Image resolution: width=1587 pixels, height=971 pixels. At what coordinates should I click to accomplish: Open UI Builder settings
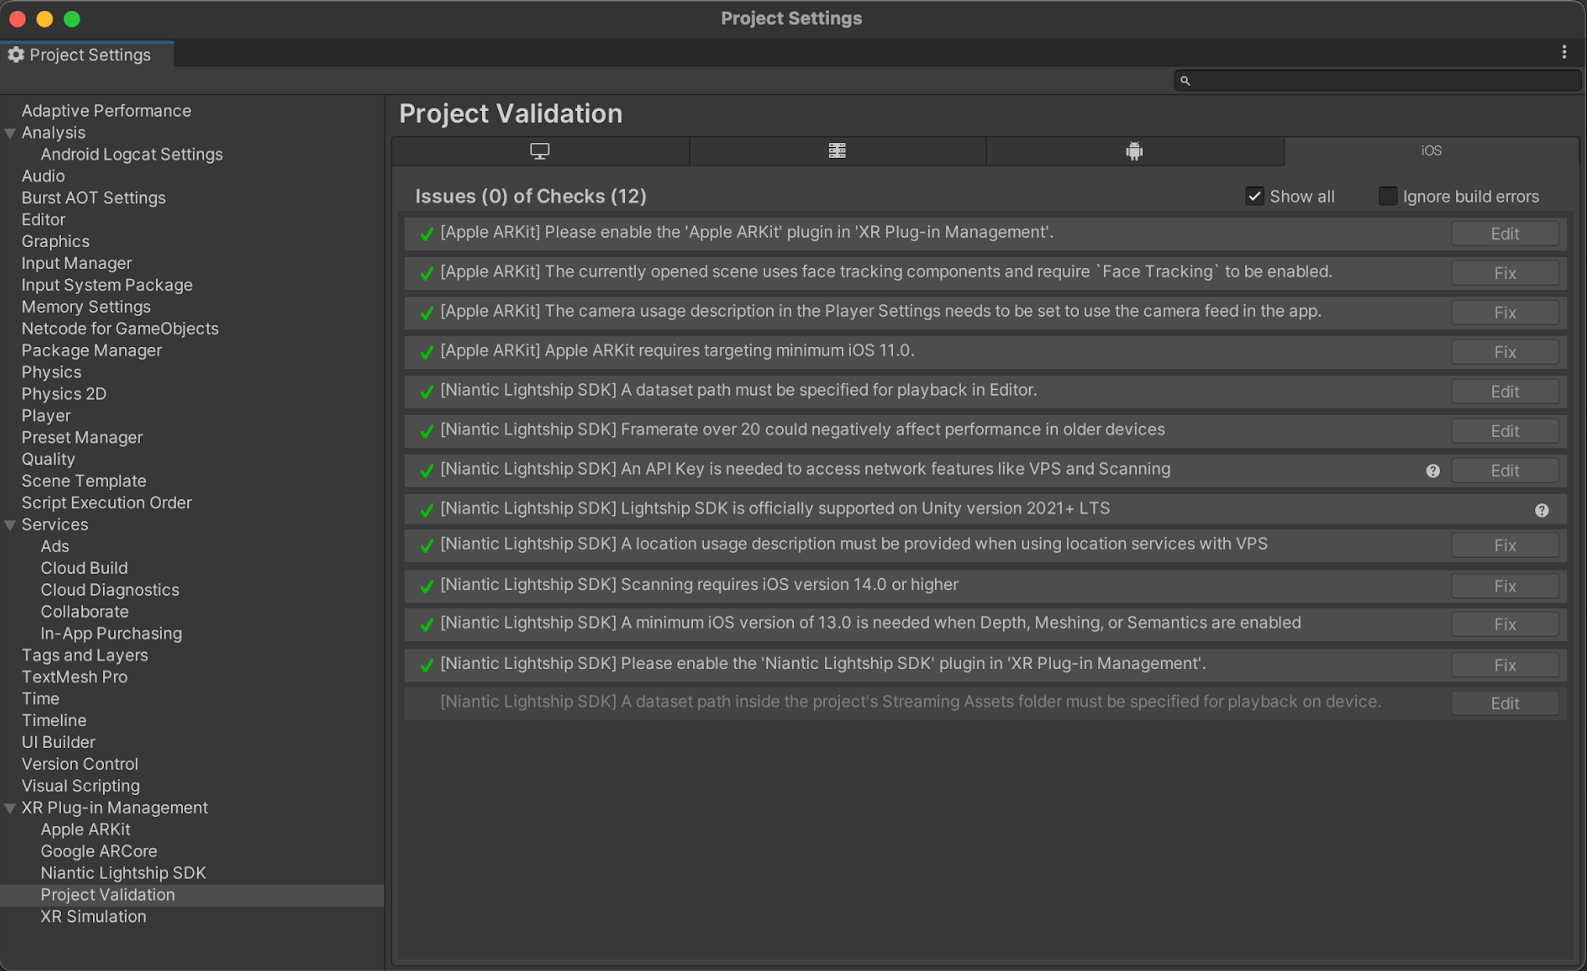[x=58, y=742]
